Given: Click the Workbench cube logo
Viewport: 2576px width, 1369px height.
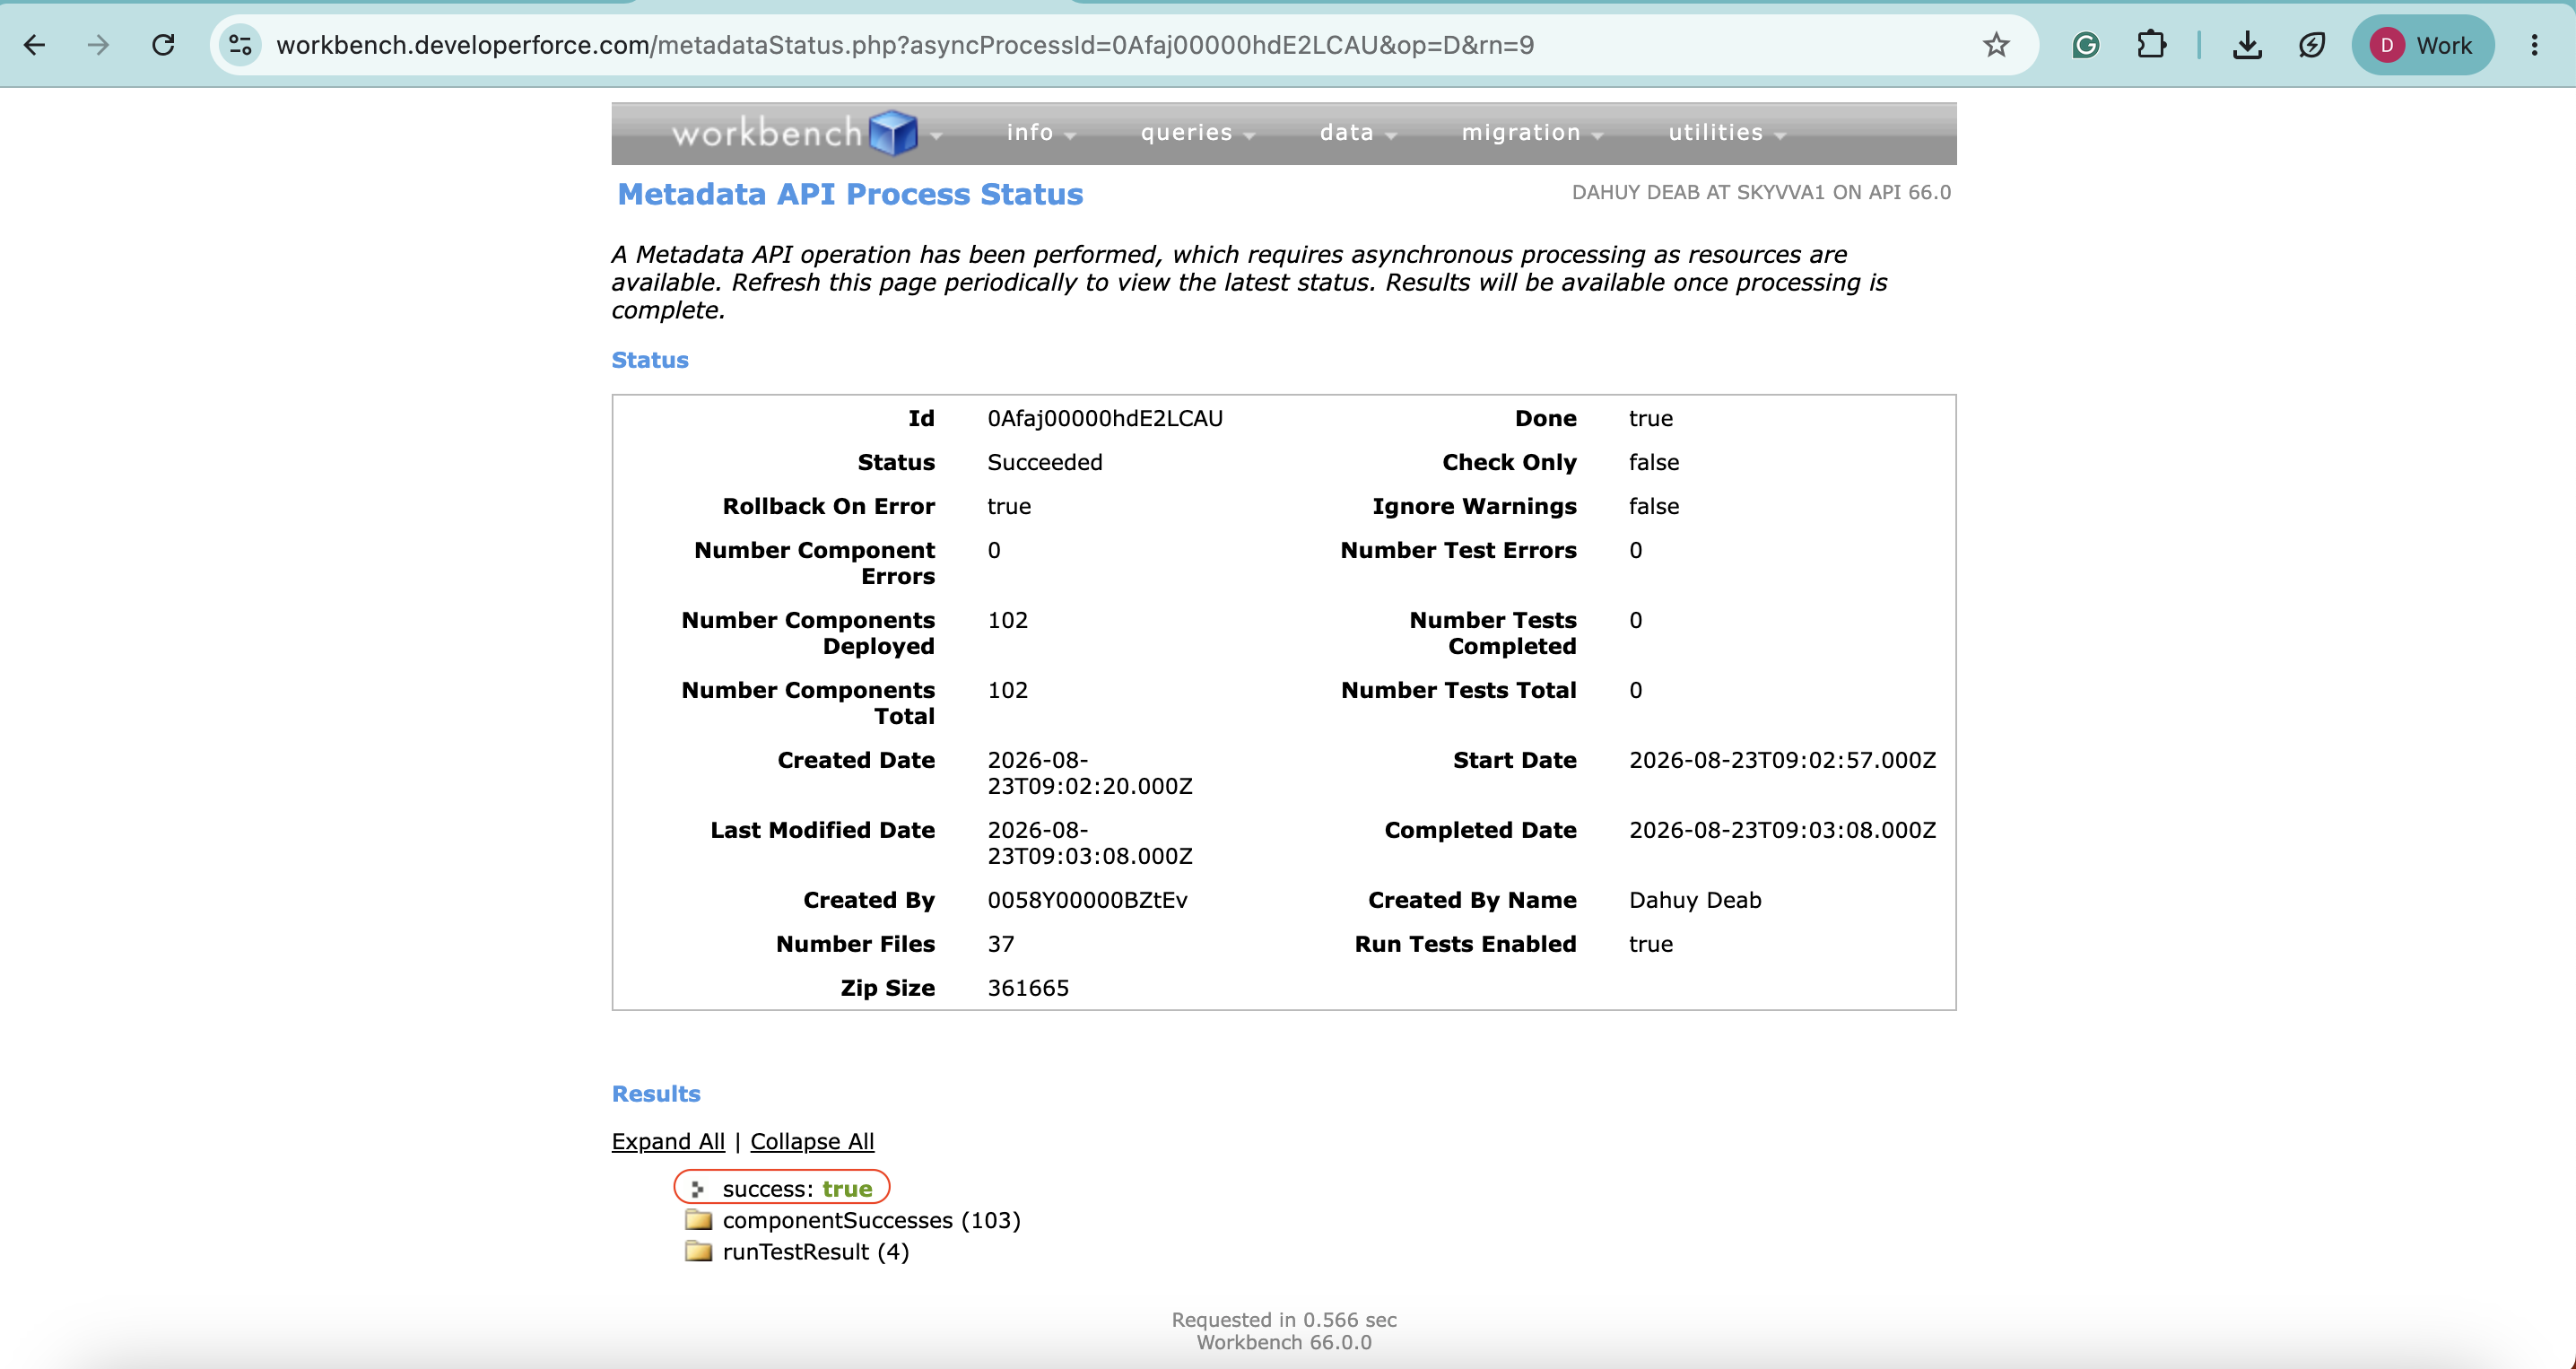Looking at the screenshot, I should (x=893, y=133).
